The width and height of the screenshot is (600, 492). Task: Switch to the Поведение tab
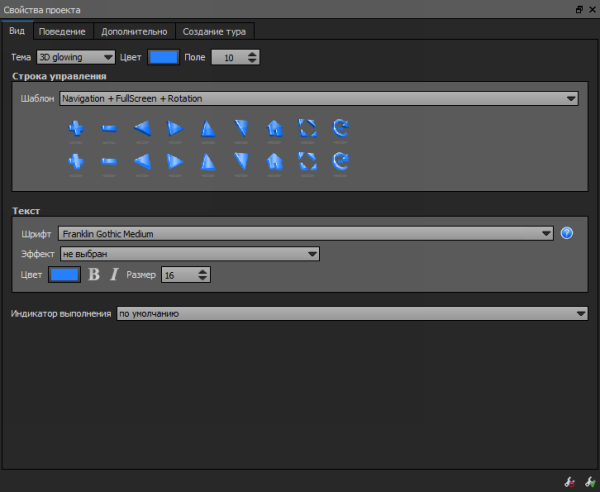coord(64,31)
